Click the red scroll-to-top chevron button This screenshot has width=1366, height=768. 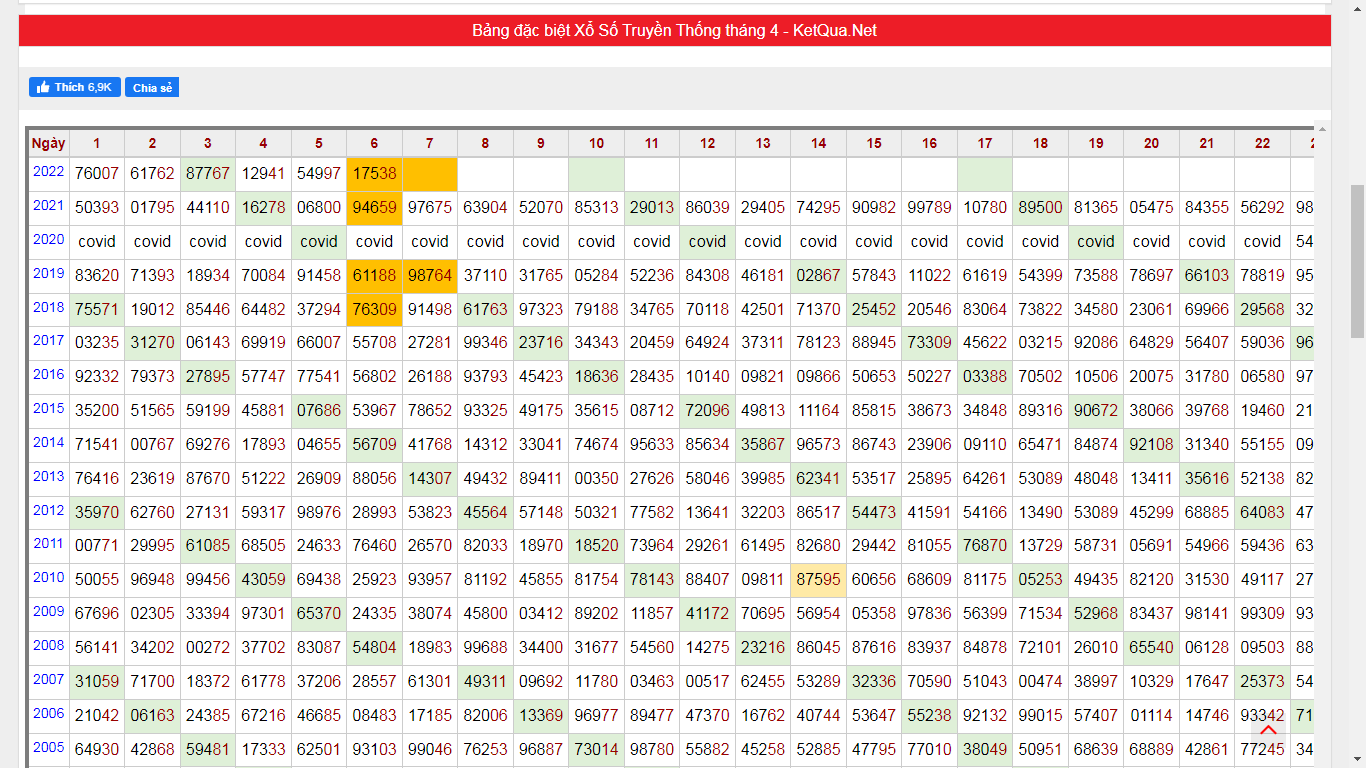click(x=1268, y=730)
